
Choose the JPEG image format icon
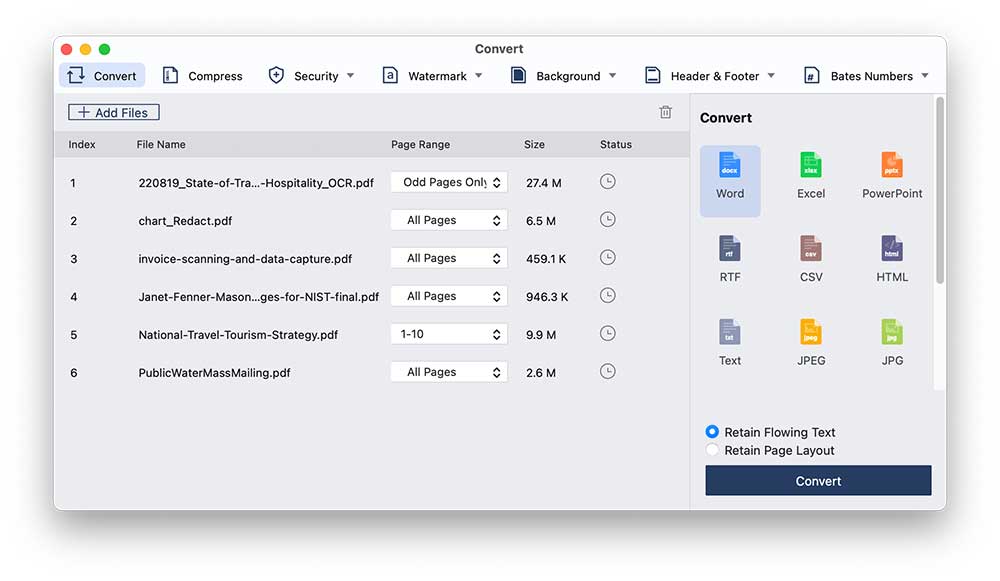pyautogui.click(x=811, y=333)
